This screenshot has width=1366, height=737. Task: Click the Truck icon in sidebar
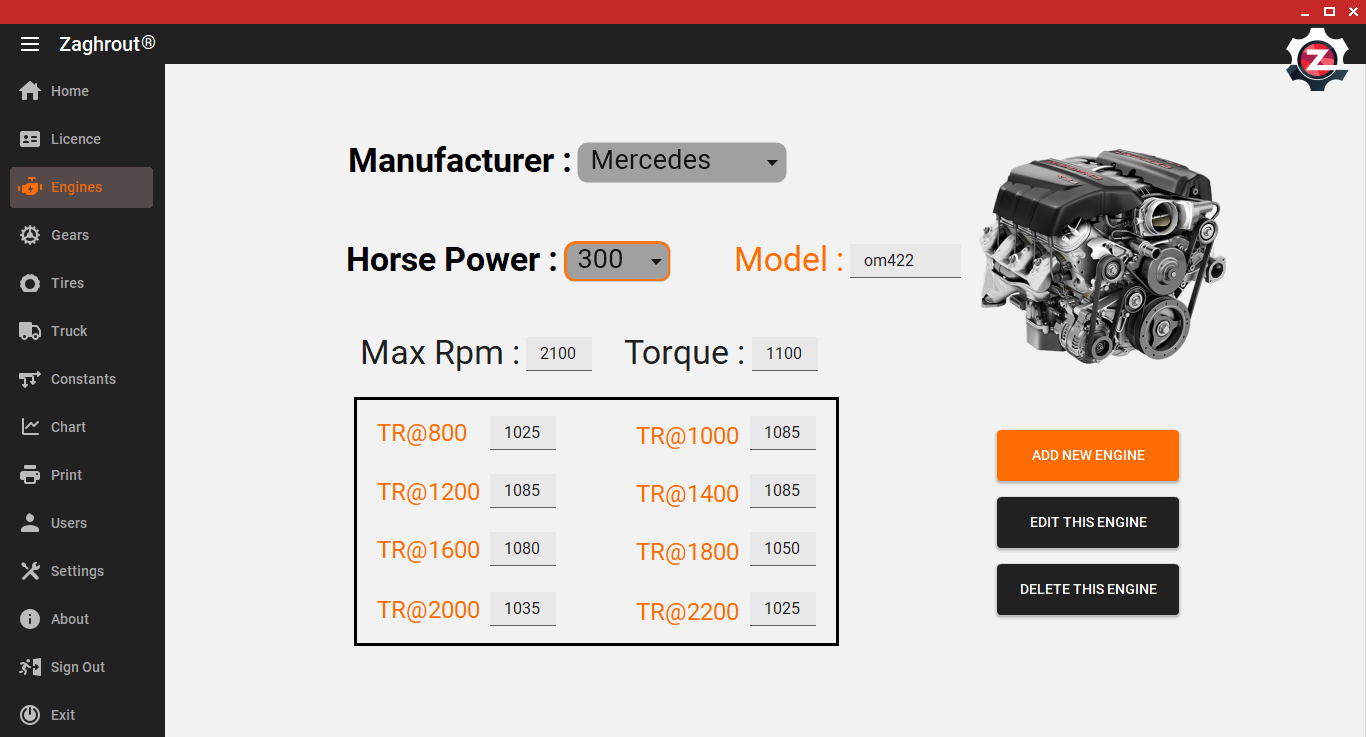tap(30, 331)
